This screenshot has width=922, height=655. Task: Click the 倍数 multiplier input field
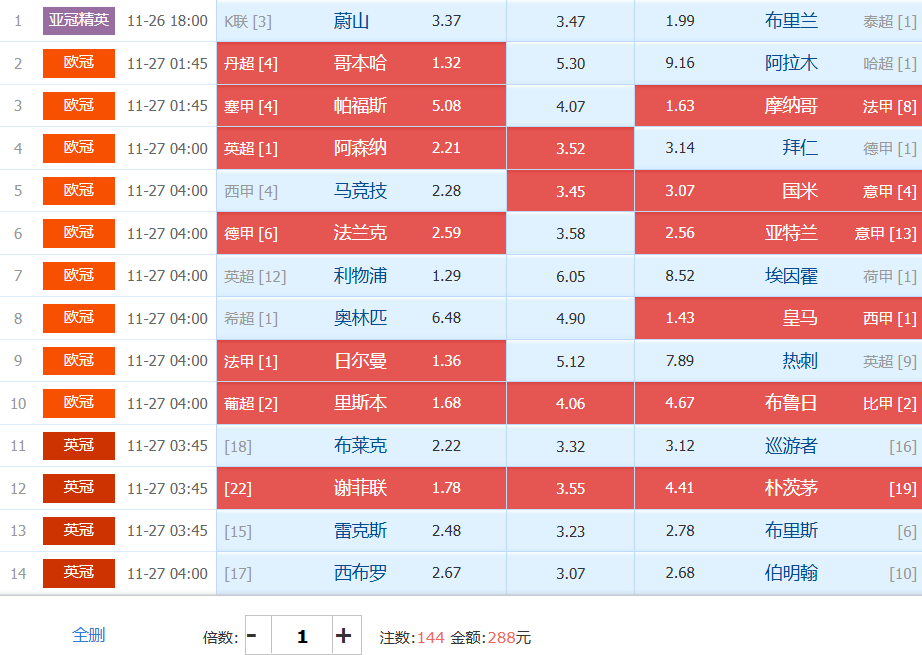(x=301, y=636)
